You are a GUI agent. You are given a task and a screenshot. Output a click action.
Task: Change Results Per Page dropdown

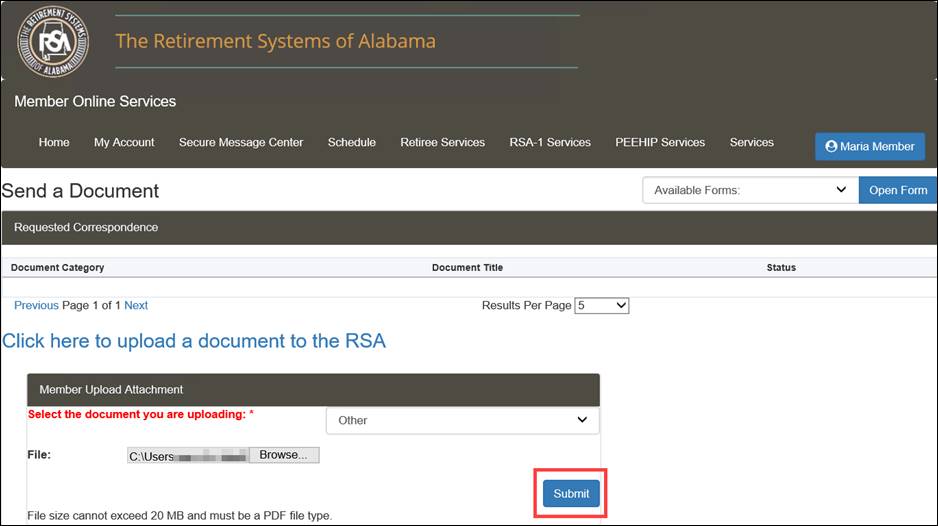[601, 306]
